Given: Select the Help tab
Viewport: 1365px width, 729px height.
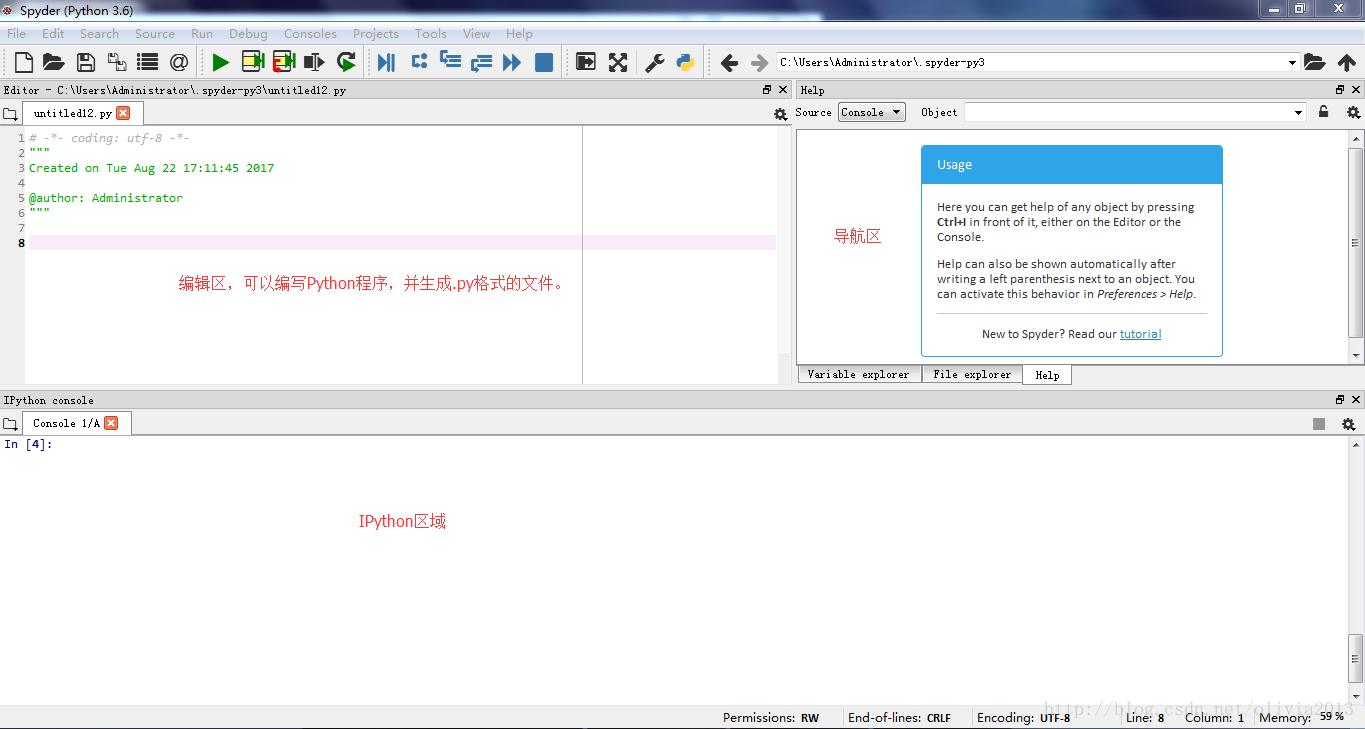Looking at the screenshot, I should point(1047,375).
